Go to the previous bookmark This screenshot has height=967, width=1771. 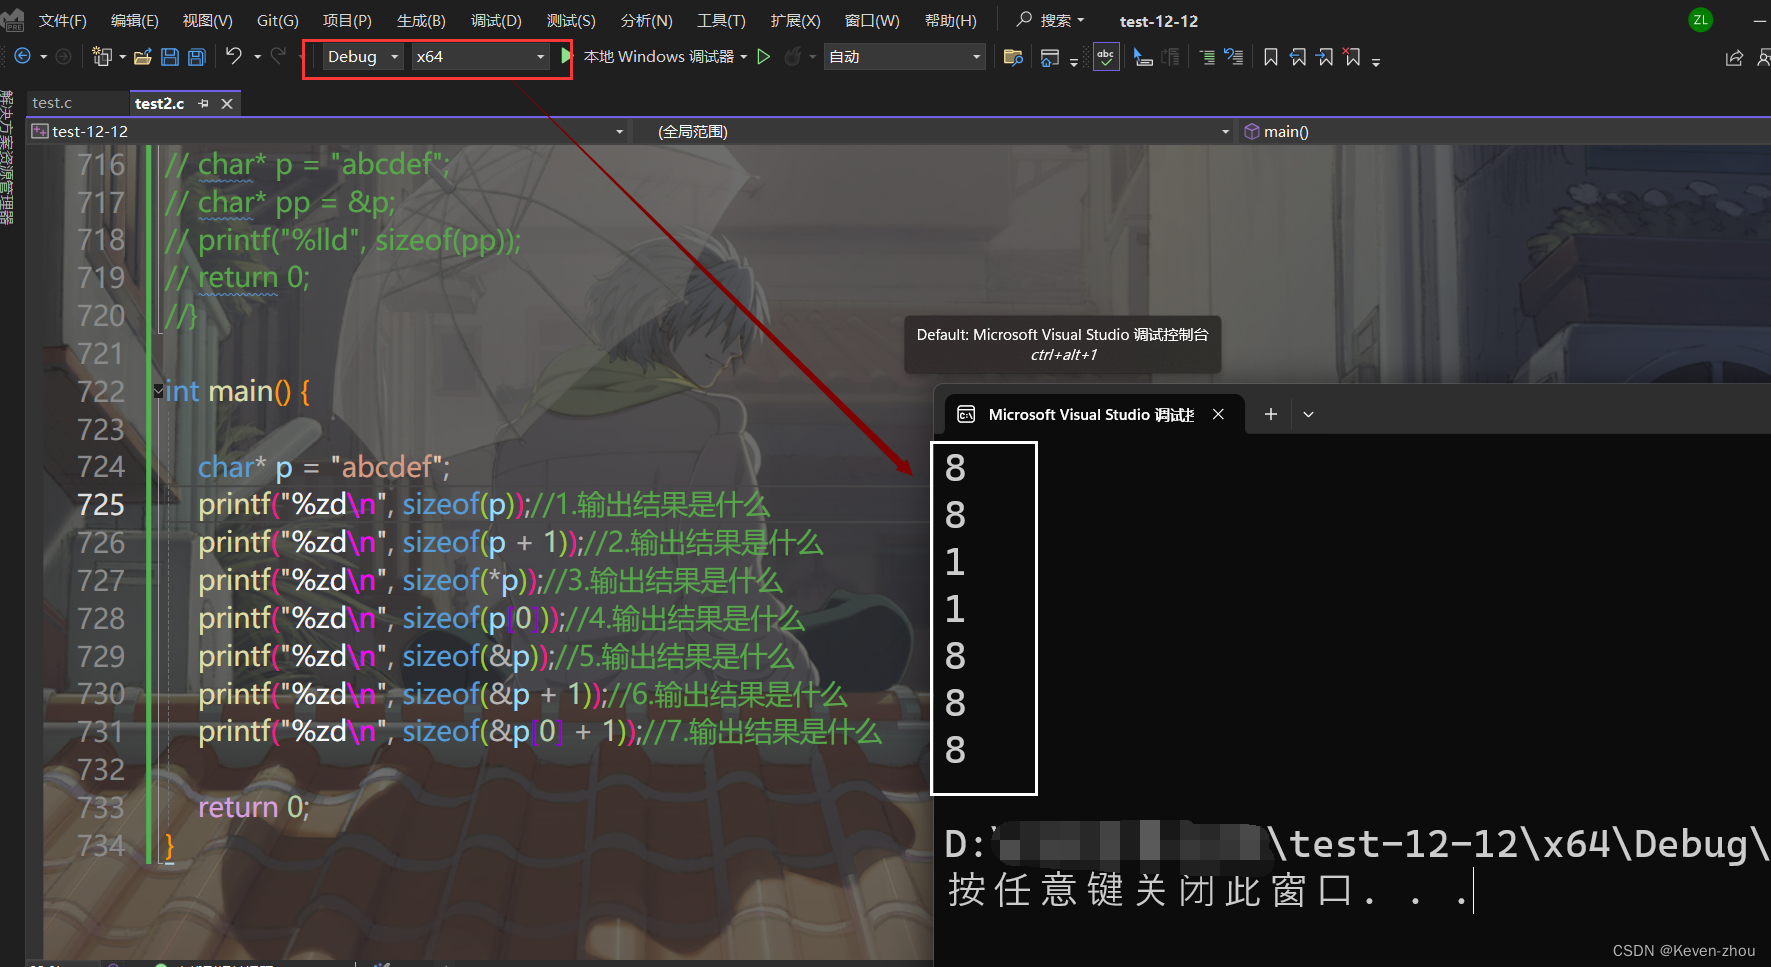pos(1298,57)
